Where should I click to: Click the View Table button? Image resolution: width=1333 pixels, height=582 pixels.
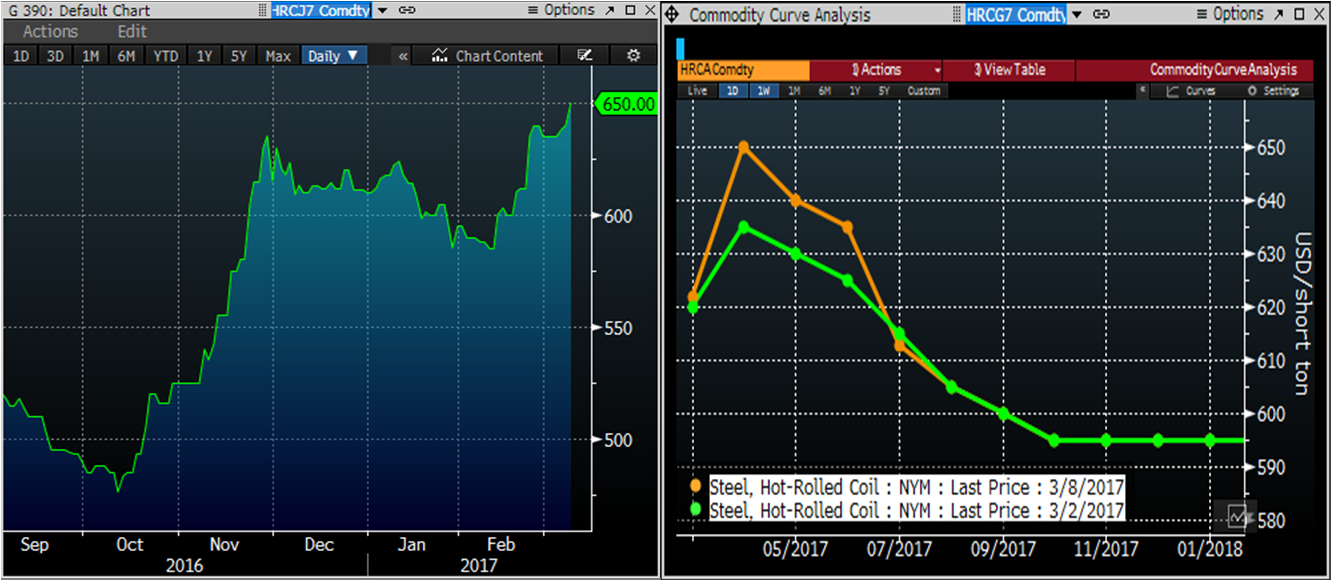pyautogui.click(x=1009, y=70)
